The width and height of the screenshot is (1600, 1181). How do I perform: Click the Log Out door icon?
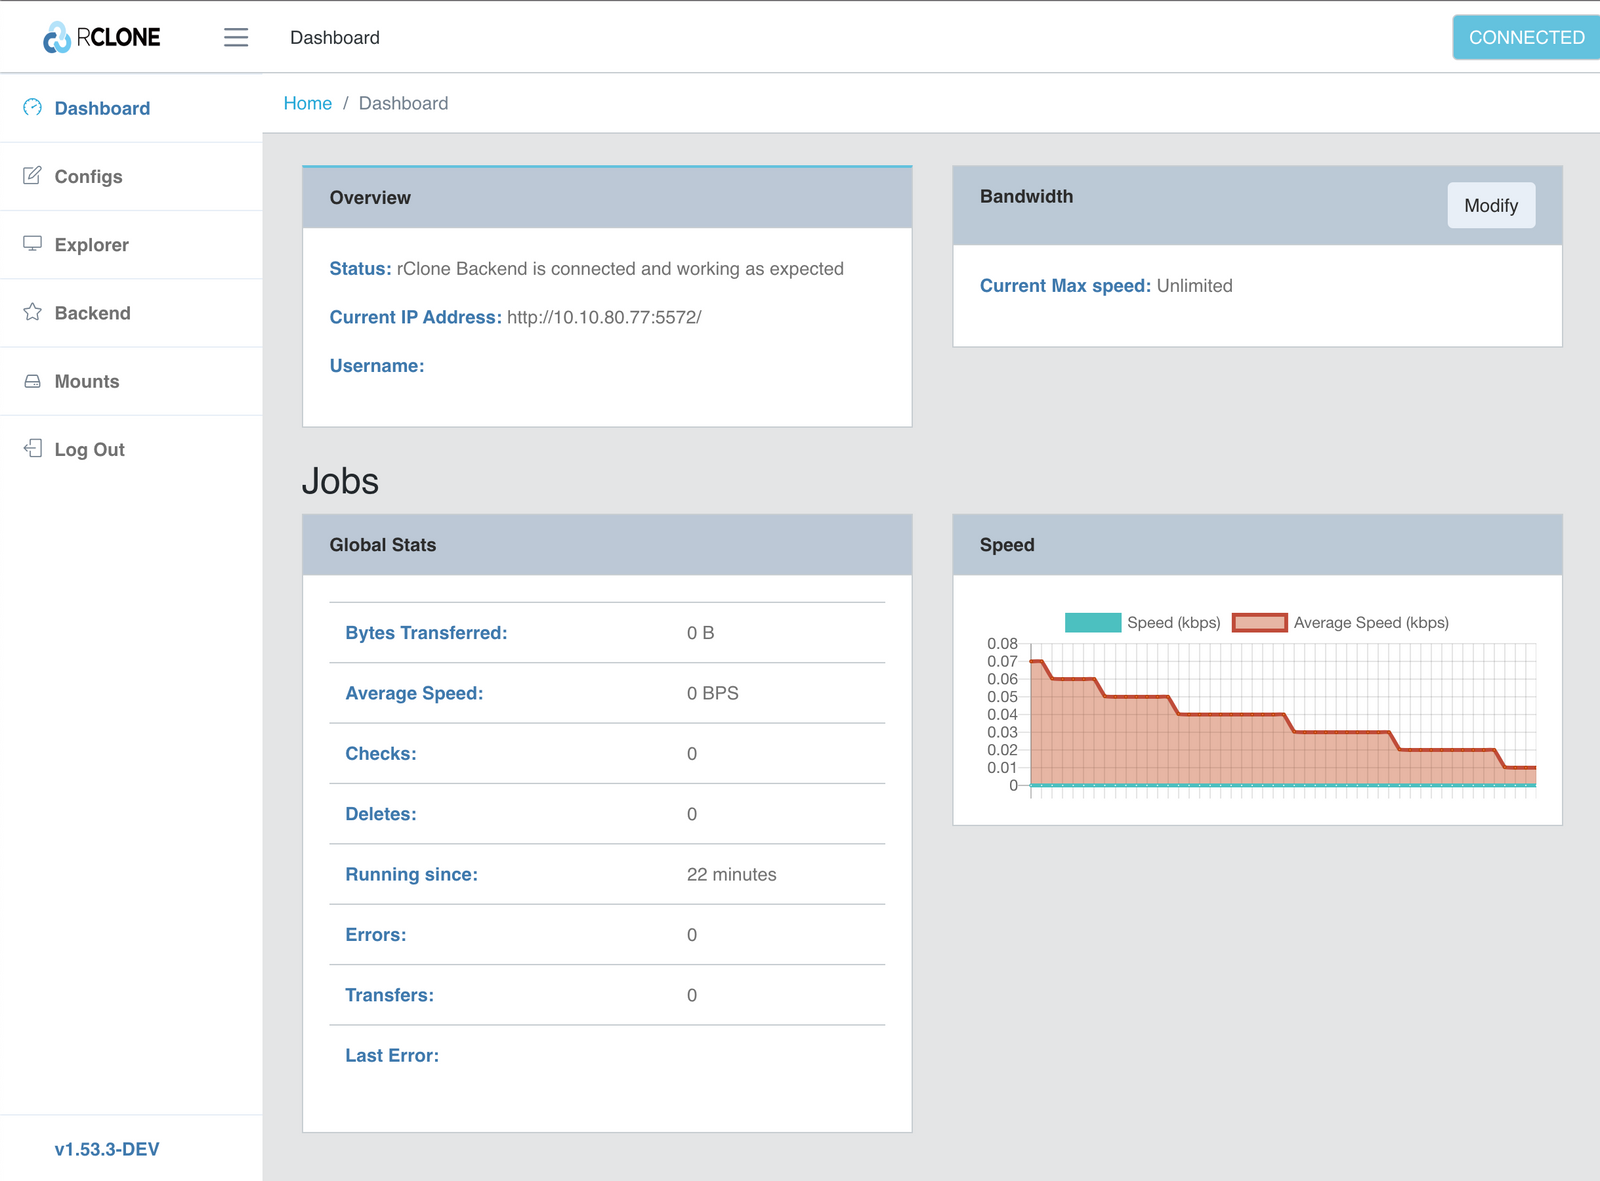click(x=33, y=448)
